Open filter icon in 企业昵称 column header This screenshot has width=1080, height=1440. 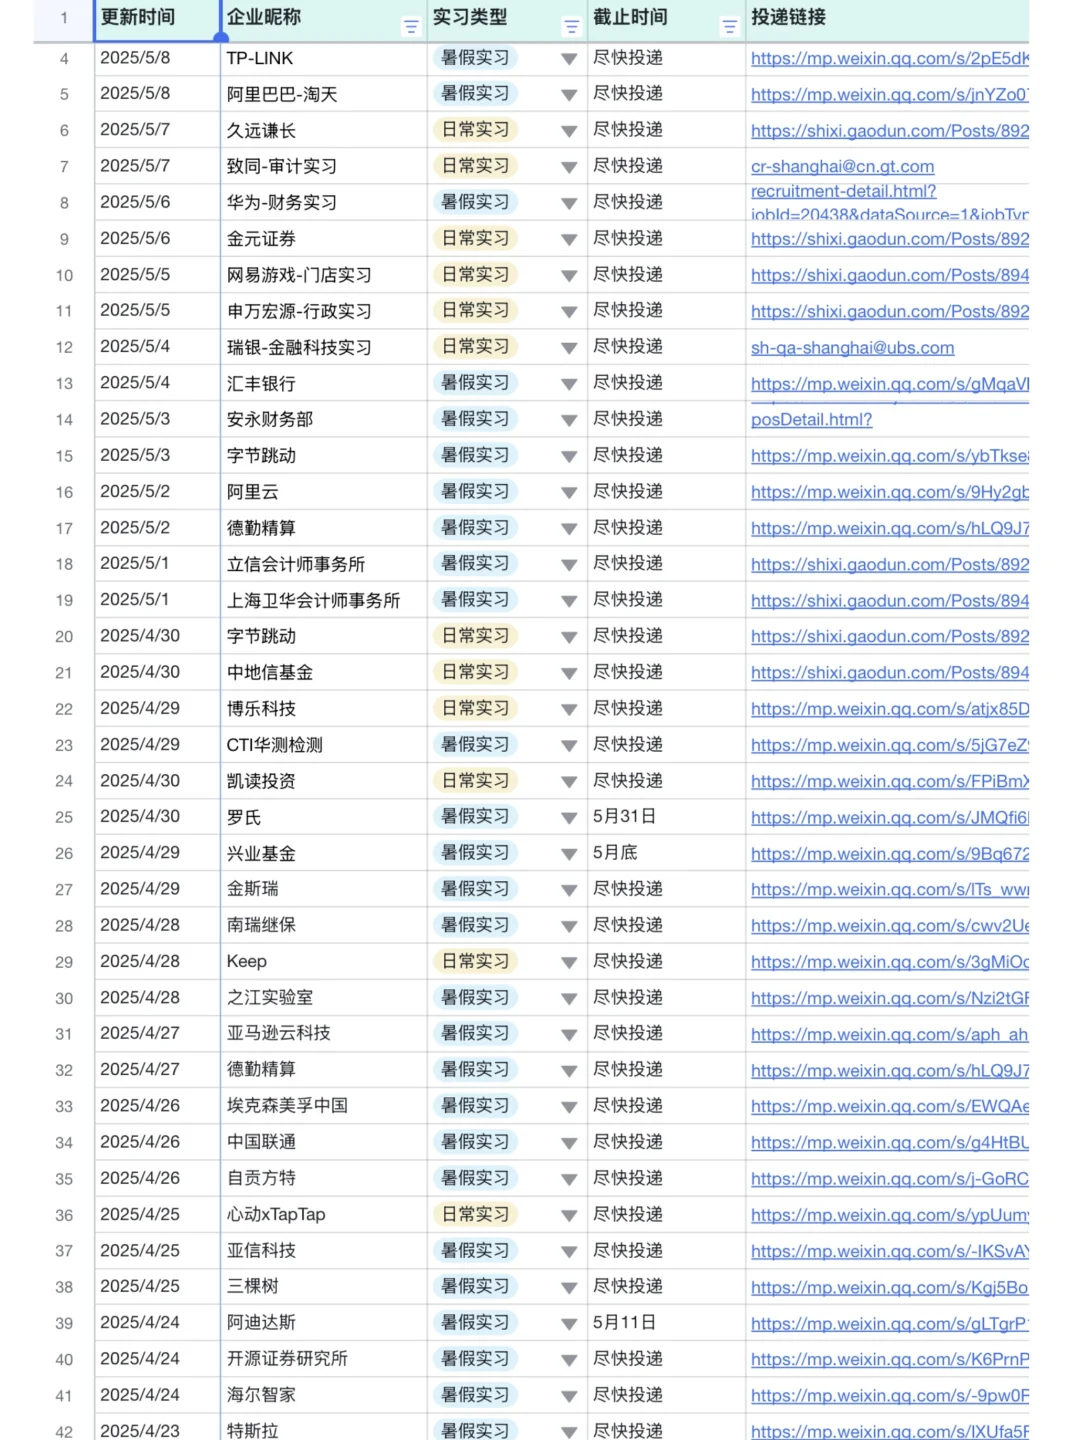pyautogui.click(x=410, y=27)
